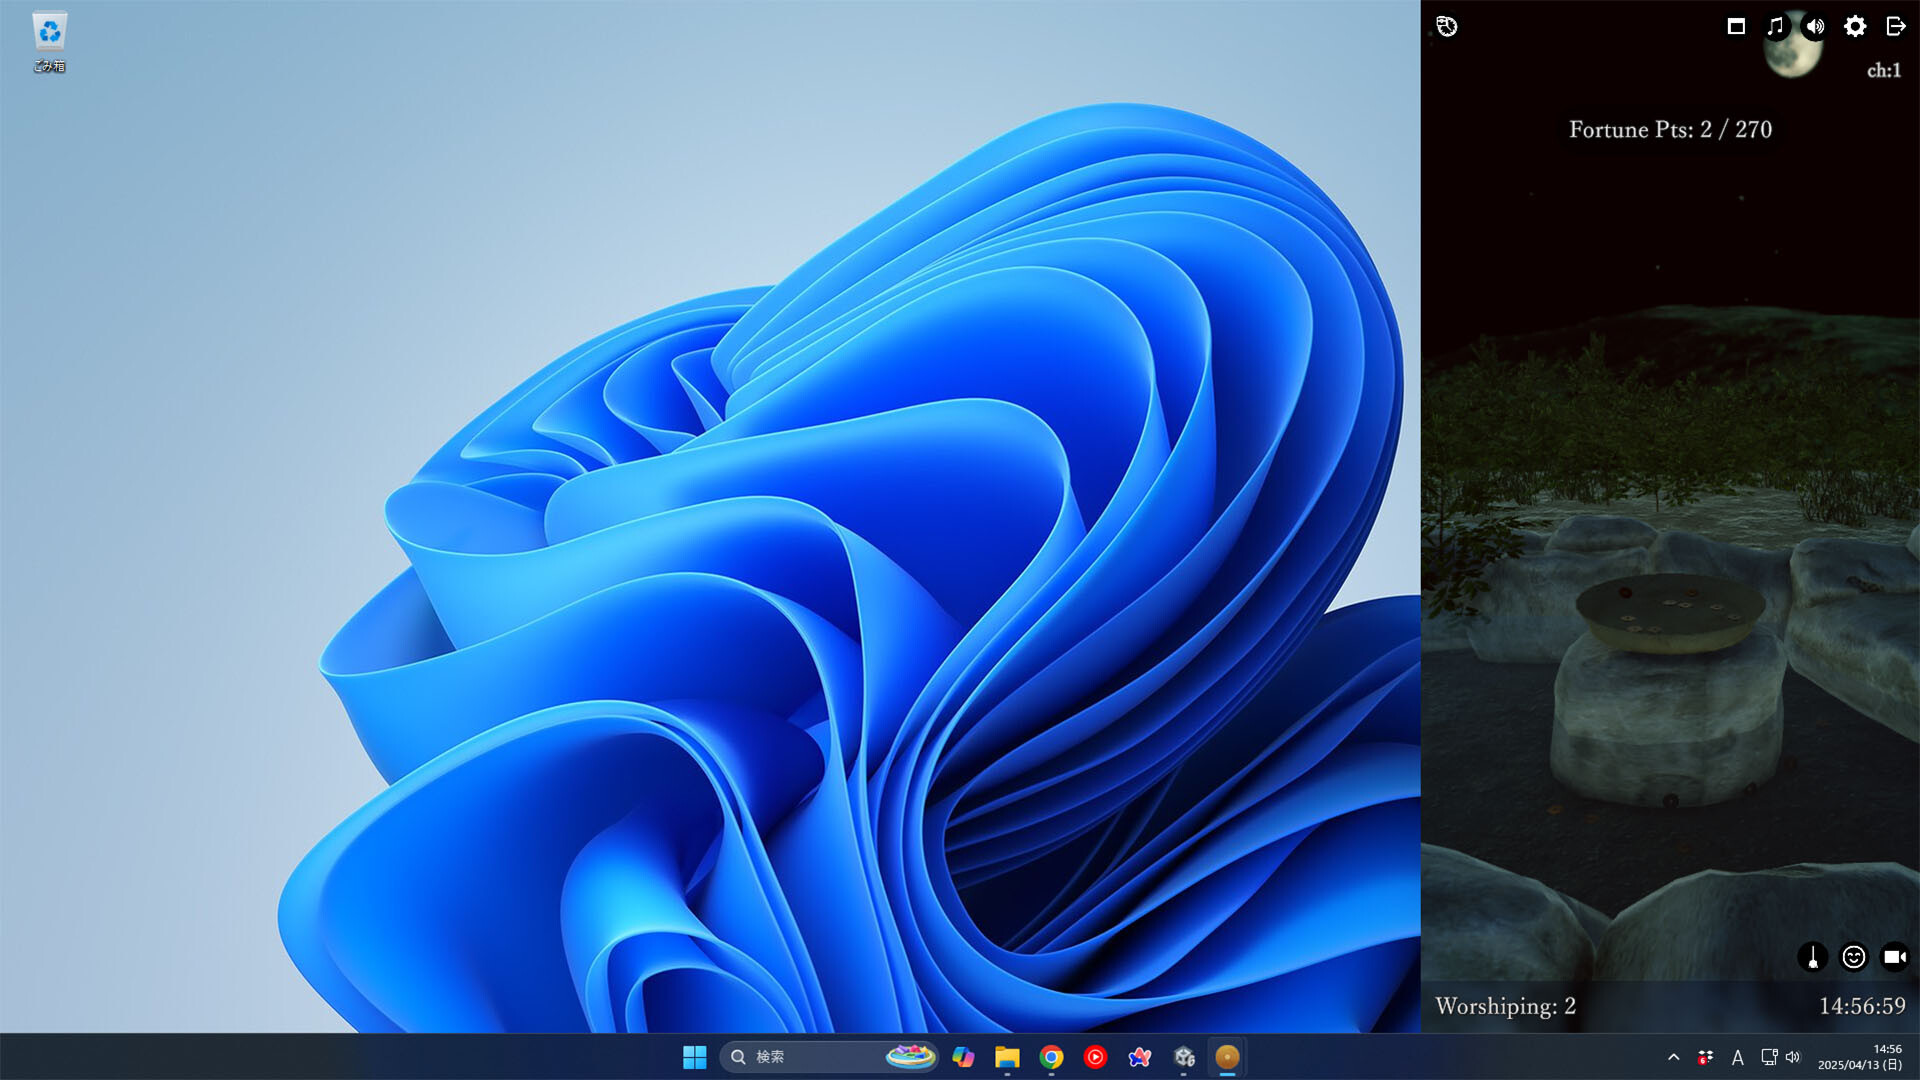Toggle the BGM music note icon
The width and height of the screenshot is (1920, 1080).
coord(1775,27)
